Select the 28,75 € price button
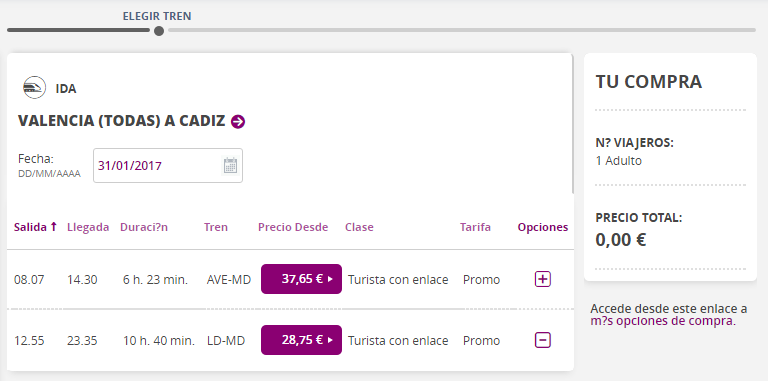The height and width of the screenshot is (381, 768). 301,340
